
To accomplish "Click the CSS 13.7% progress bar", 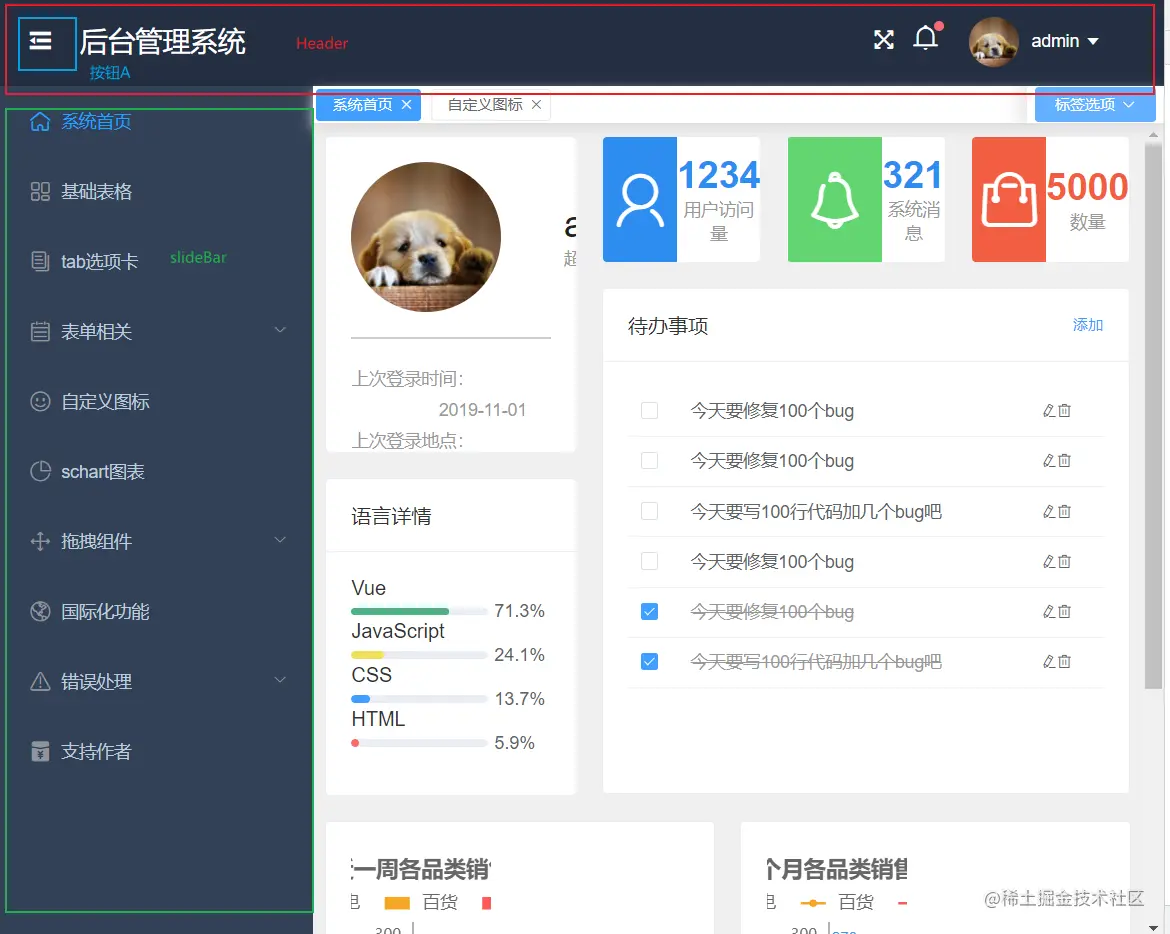I will (419, 699).
